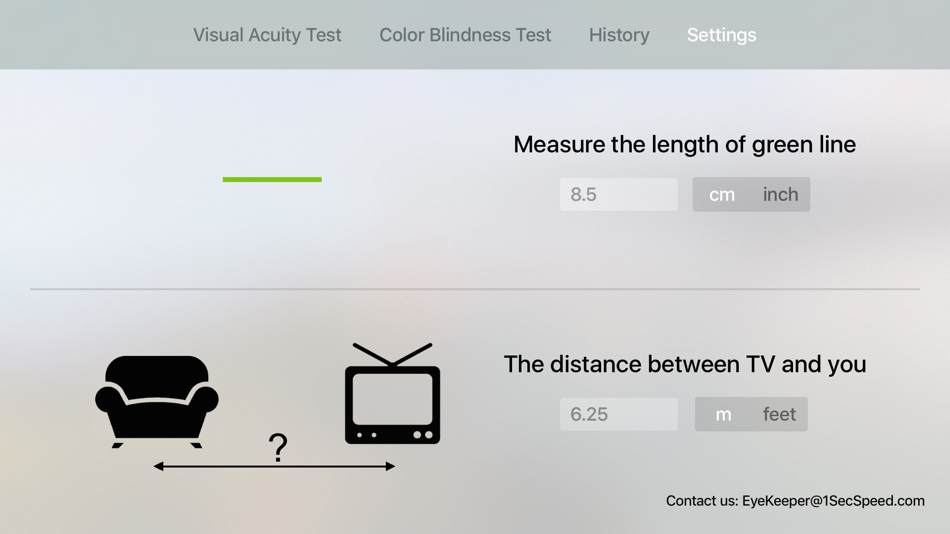
Task: Go to the History tab
Action: [x=619, y=35]
